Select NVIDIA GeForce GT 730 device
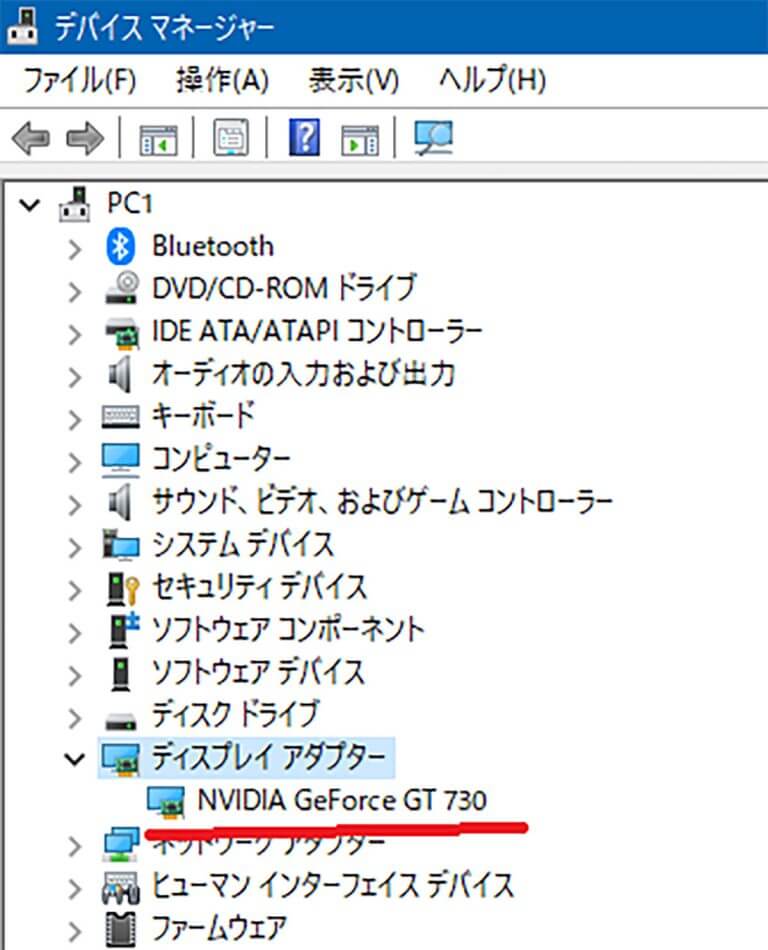The image size is (768, 950). tap(342, 801)
